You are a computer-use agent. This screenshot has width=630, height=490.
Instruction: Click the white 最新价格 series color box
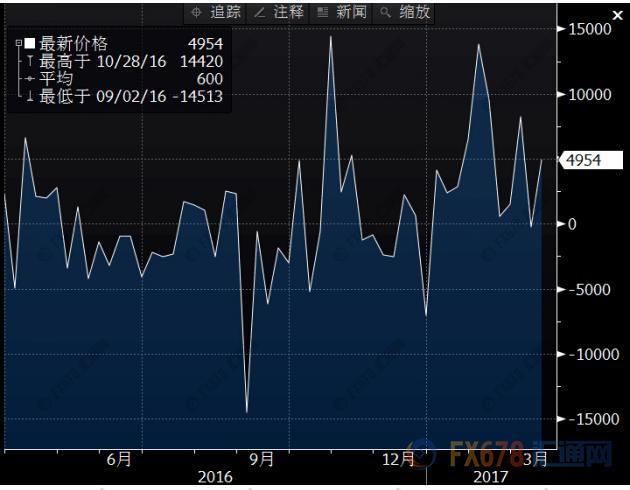[x=29, y=44]
